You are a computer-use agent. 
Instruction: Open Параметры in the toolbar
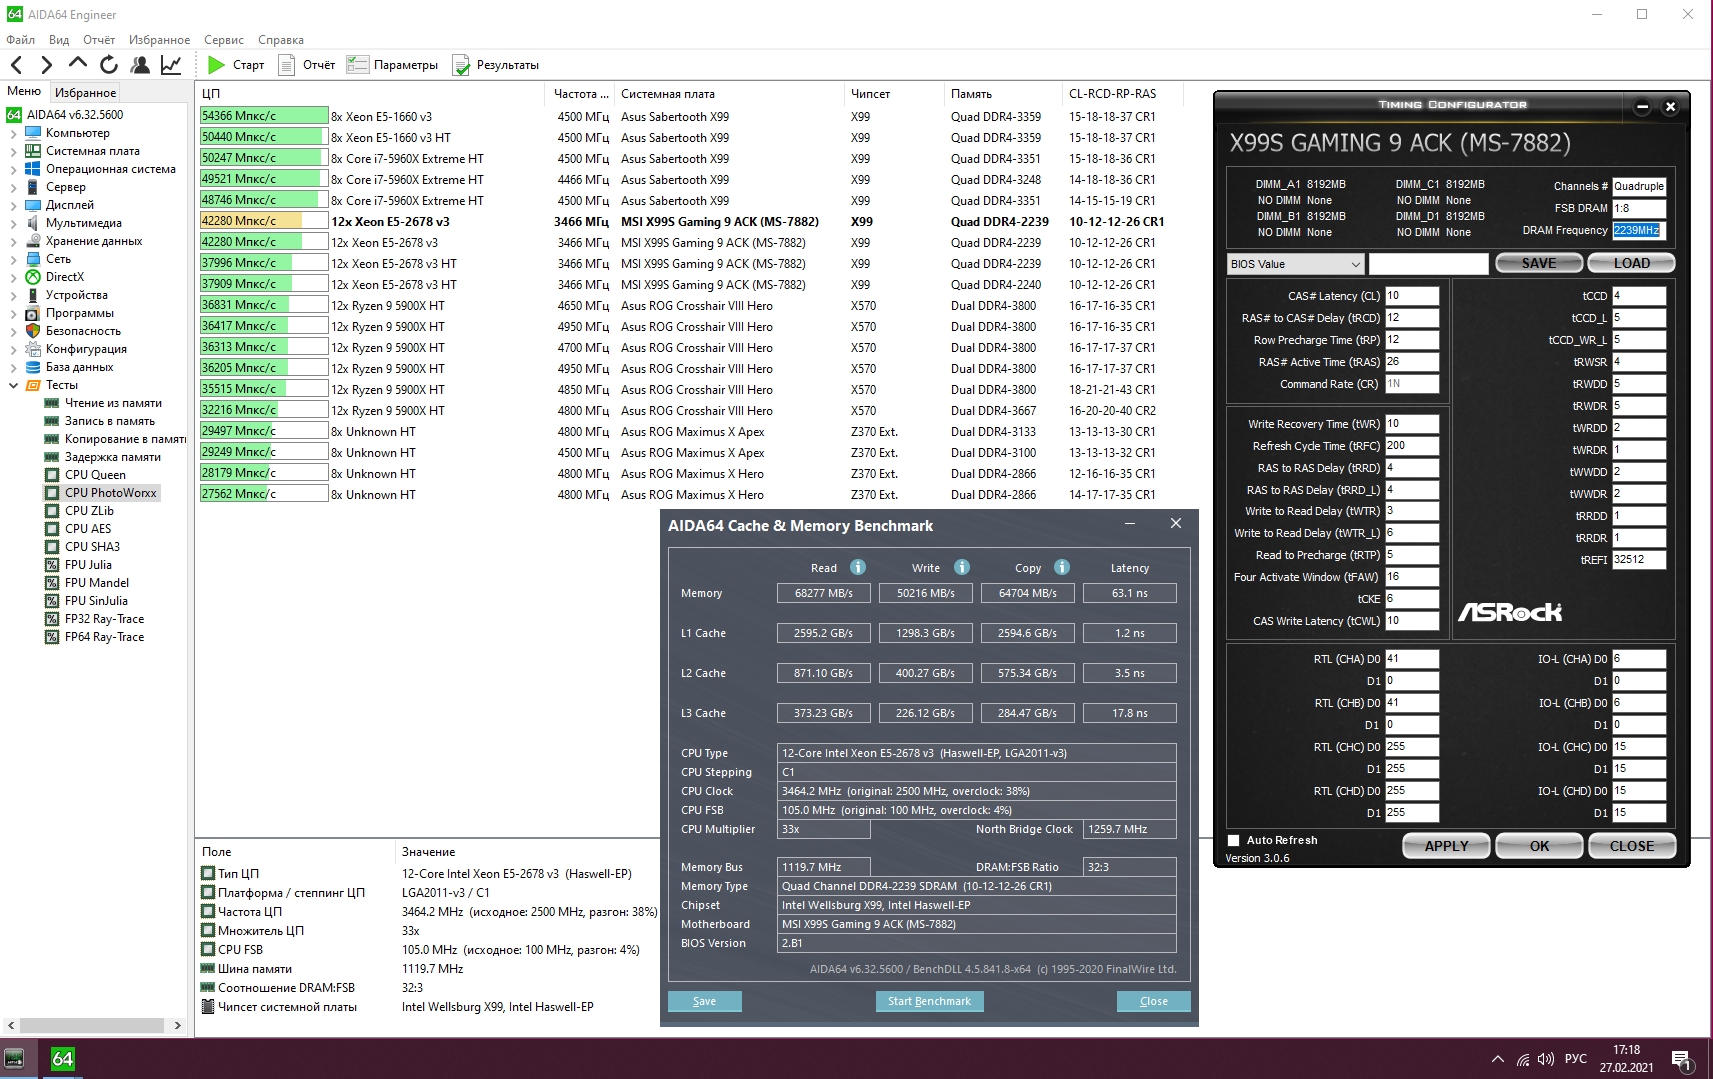(x=393, y=65)
